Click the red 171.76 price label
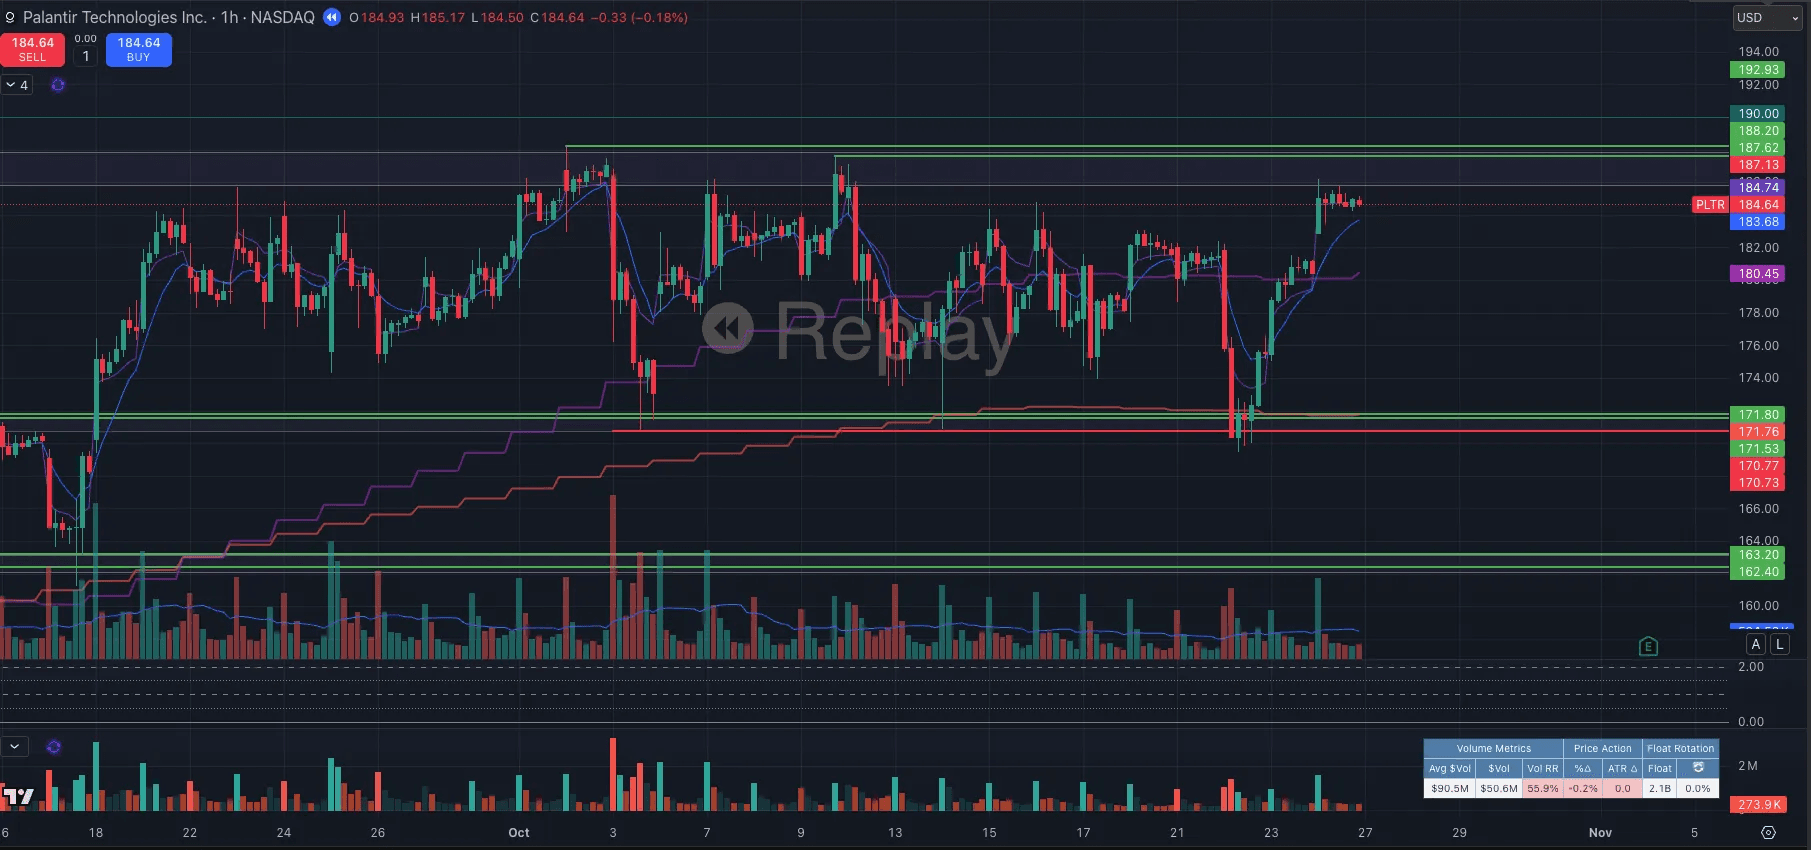The image size is (1811, 850). [x=1758, y=432]
